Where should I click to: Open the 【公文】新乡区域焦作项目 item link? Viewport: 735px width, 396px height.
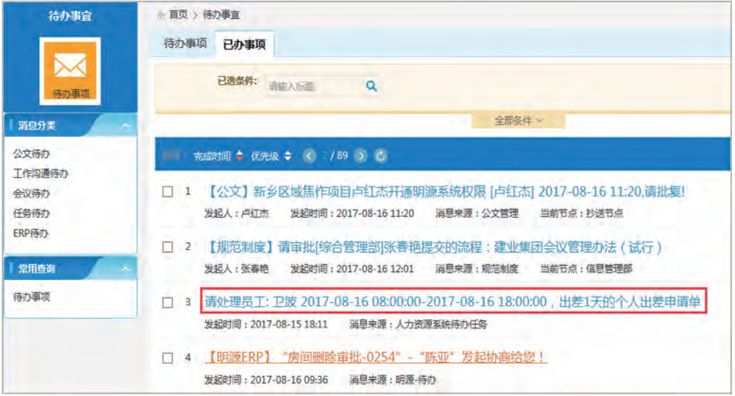[445, 192]
